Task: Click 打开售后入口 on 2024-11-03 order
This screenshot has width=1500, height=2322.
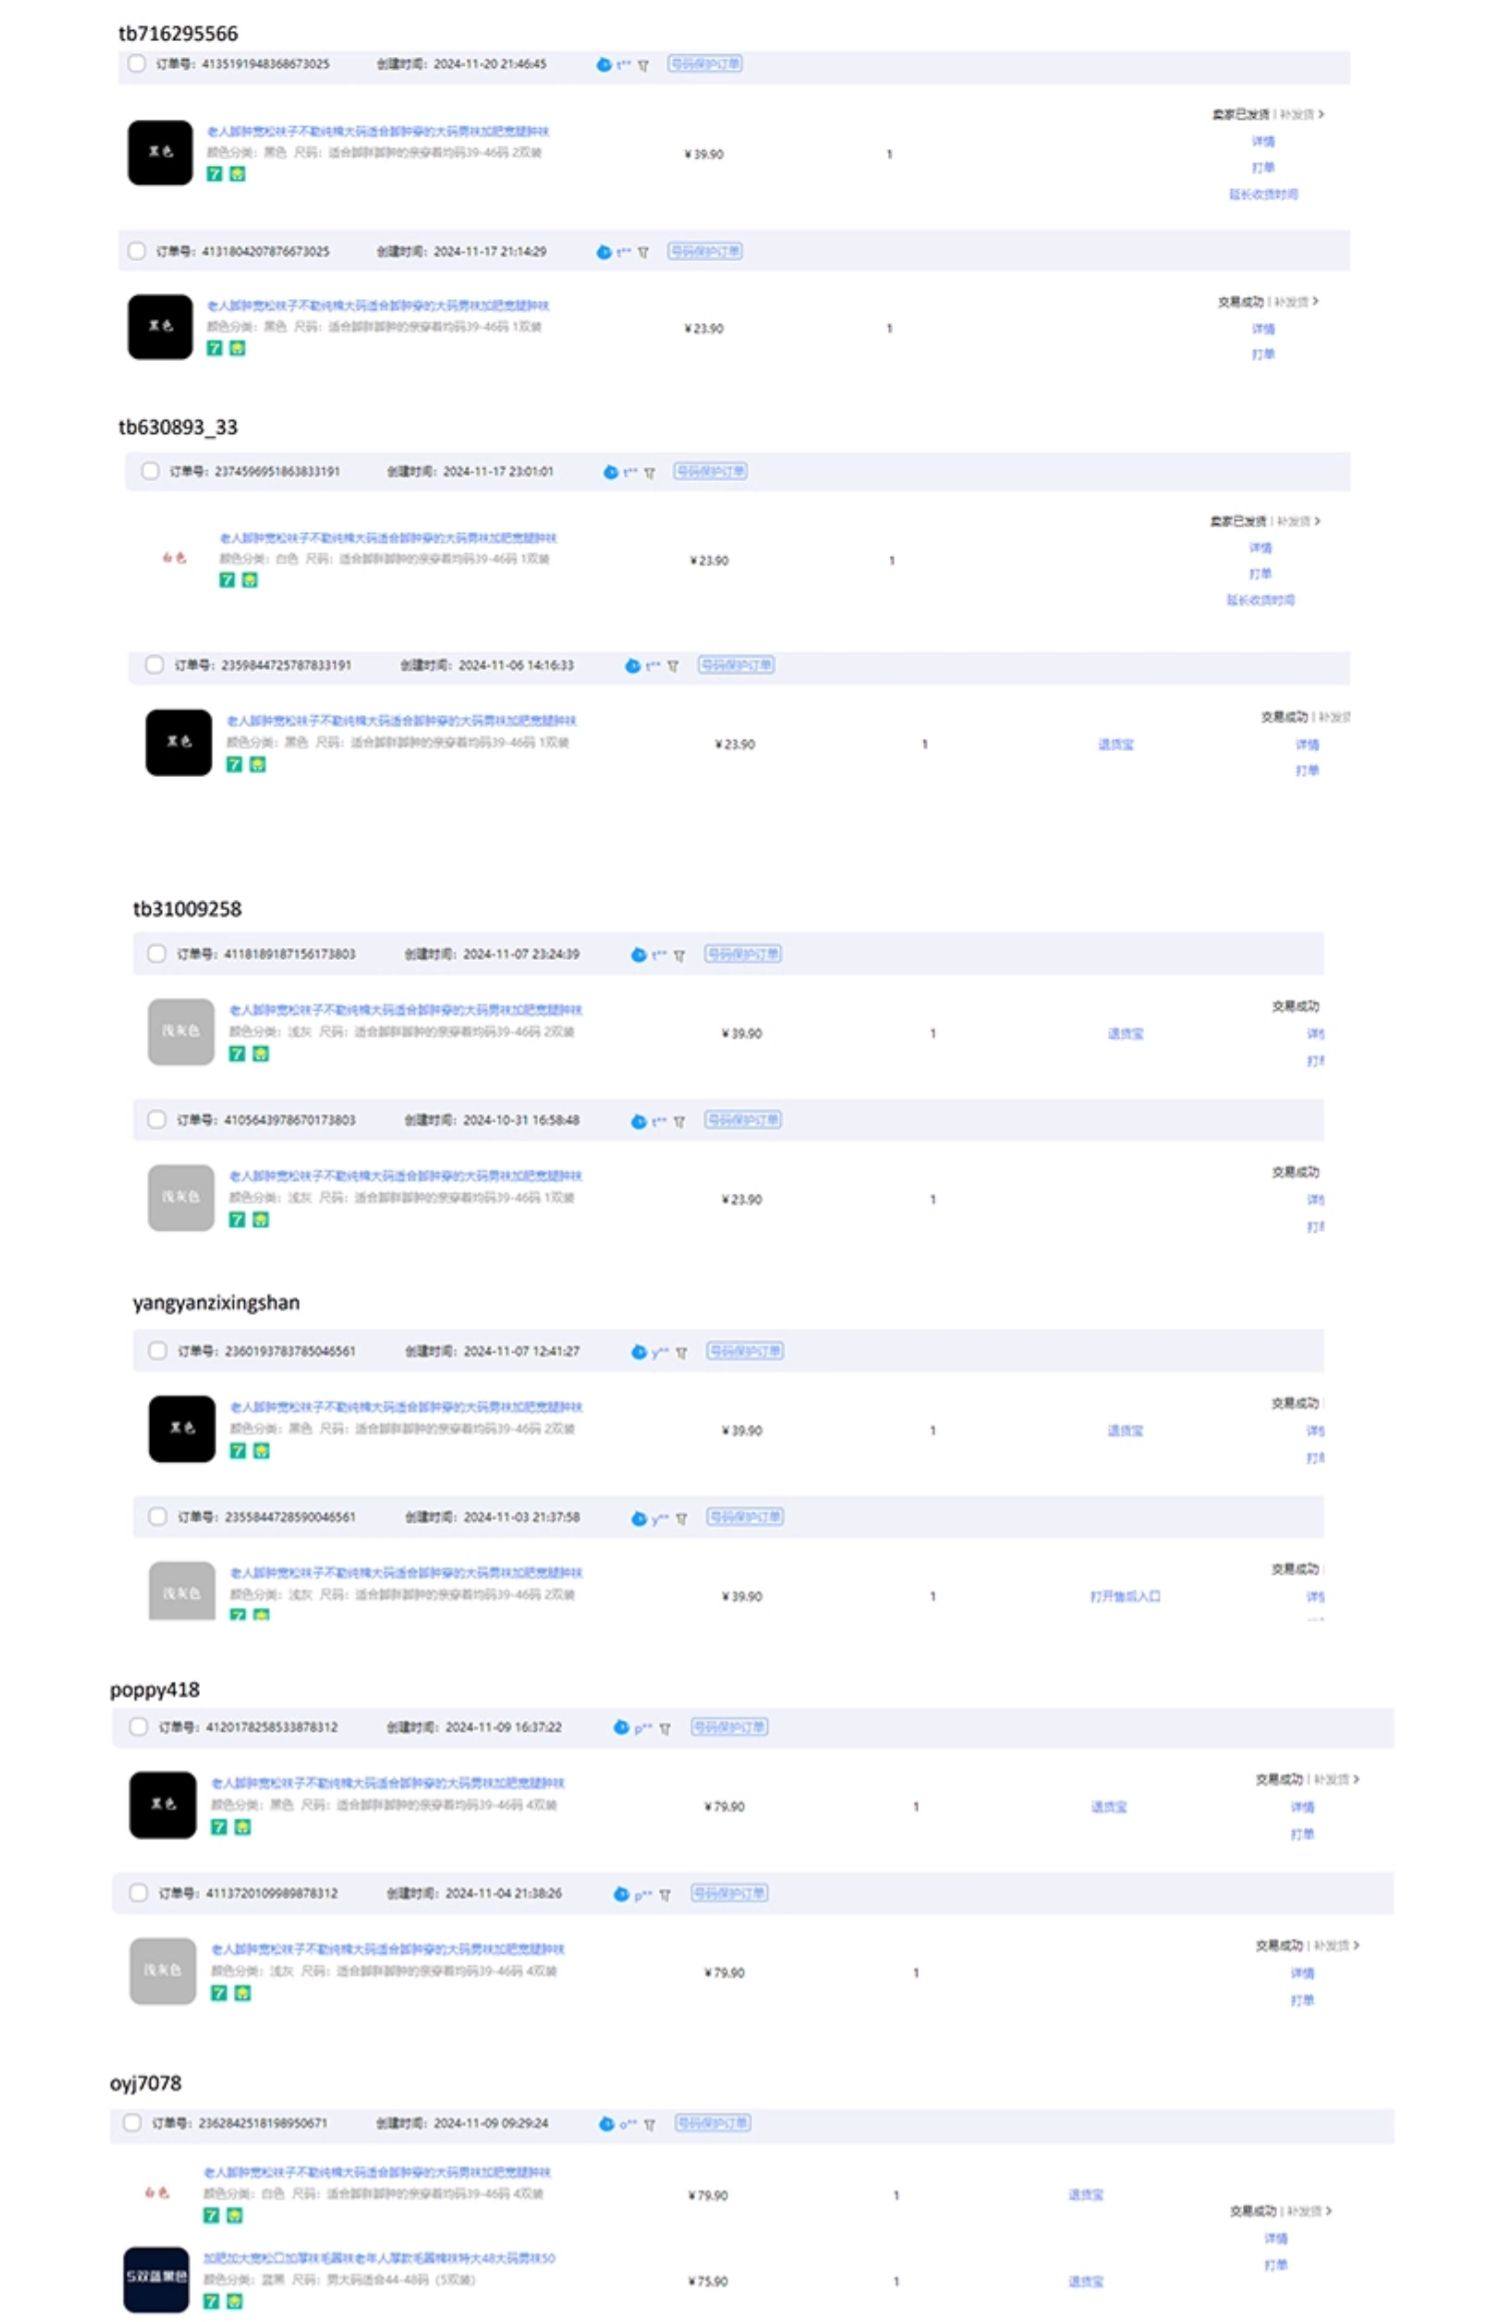Action: (x=1125, y=1597)
